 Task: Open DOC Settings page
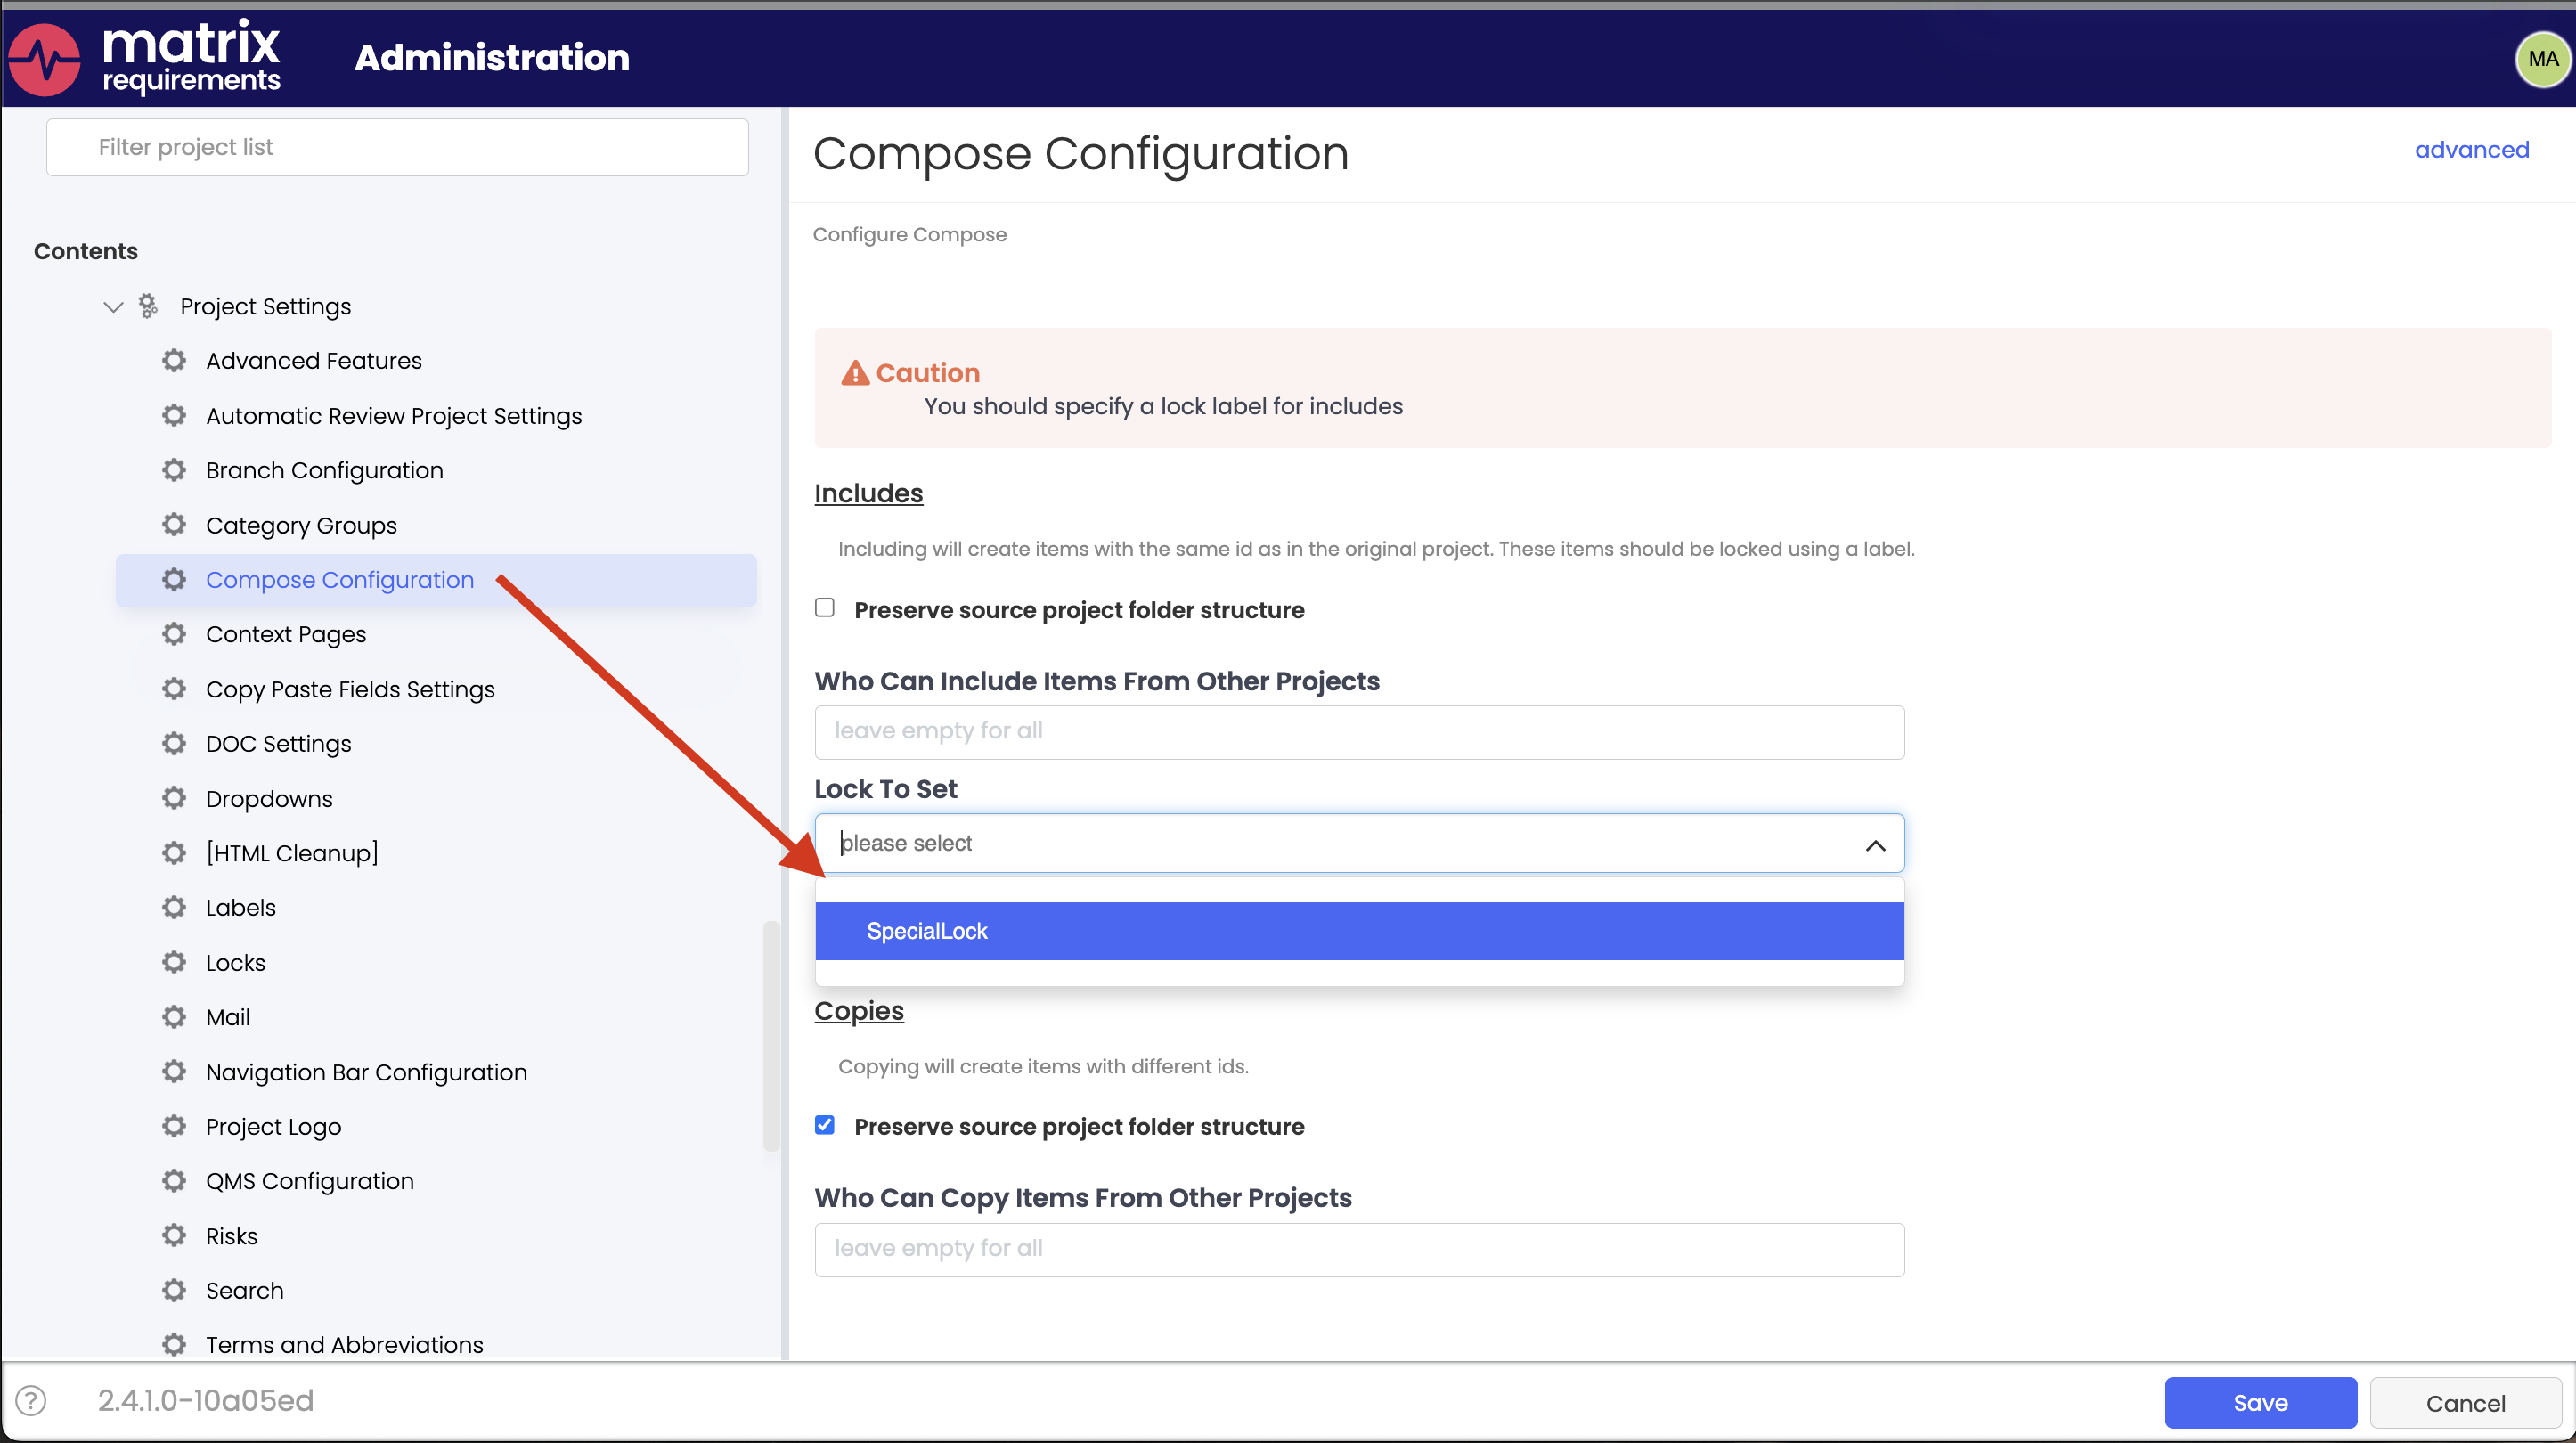tap(279, 743)
